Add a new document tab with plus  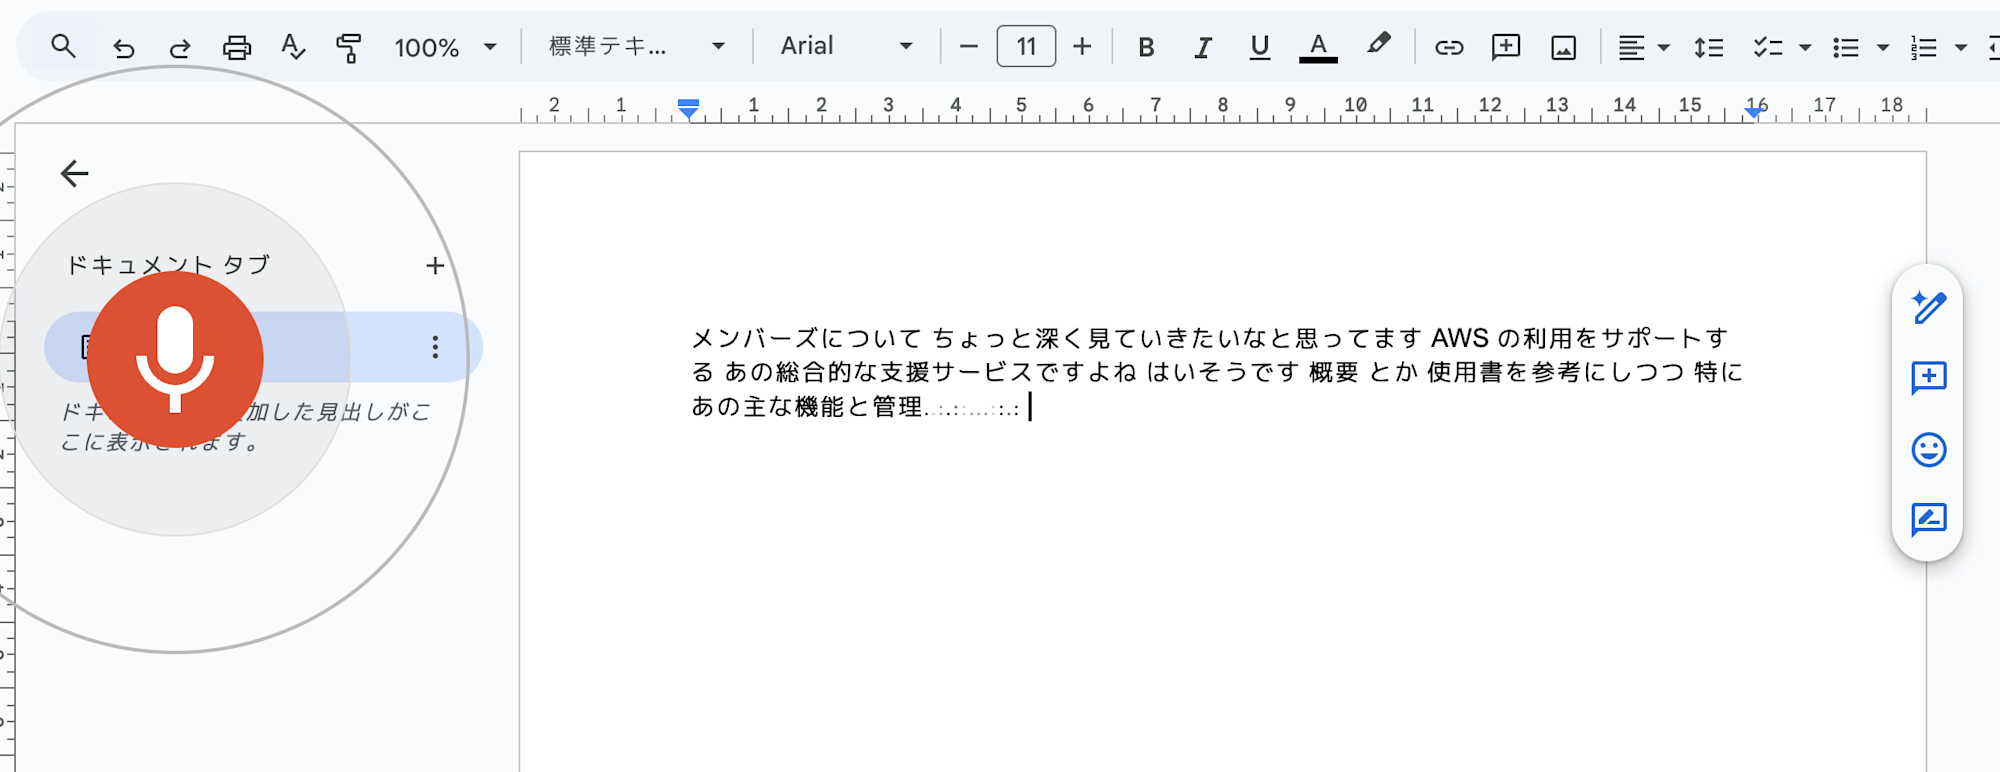point(435,266)
